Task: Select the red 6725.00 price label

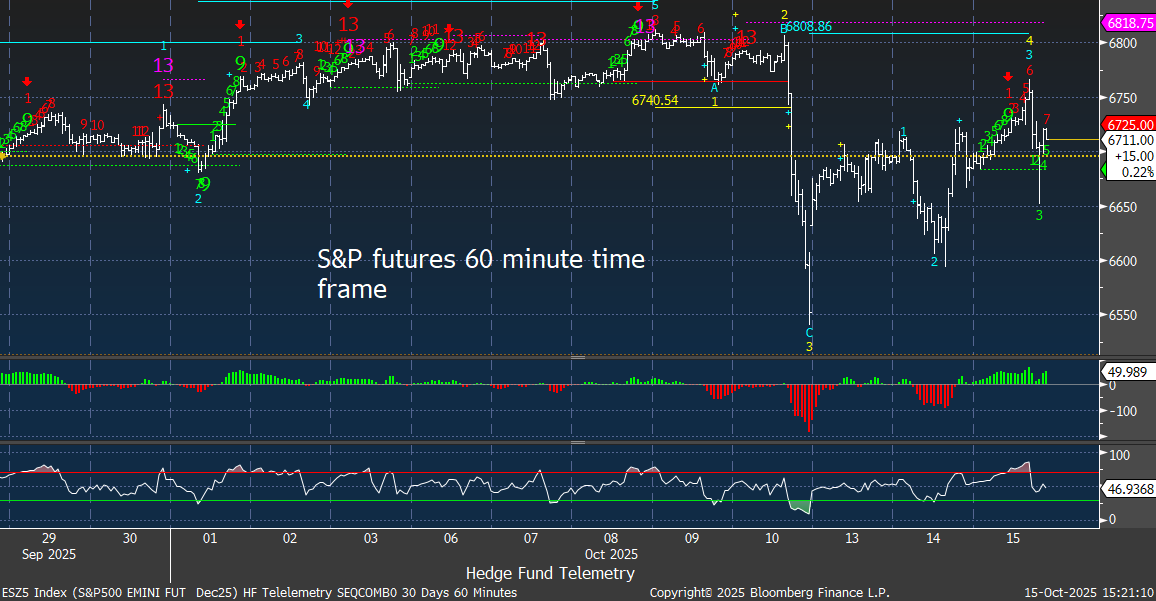Action: click(1128, 124)
